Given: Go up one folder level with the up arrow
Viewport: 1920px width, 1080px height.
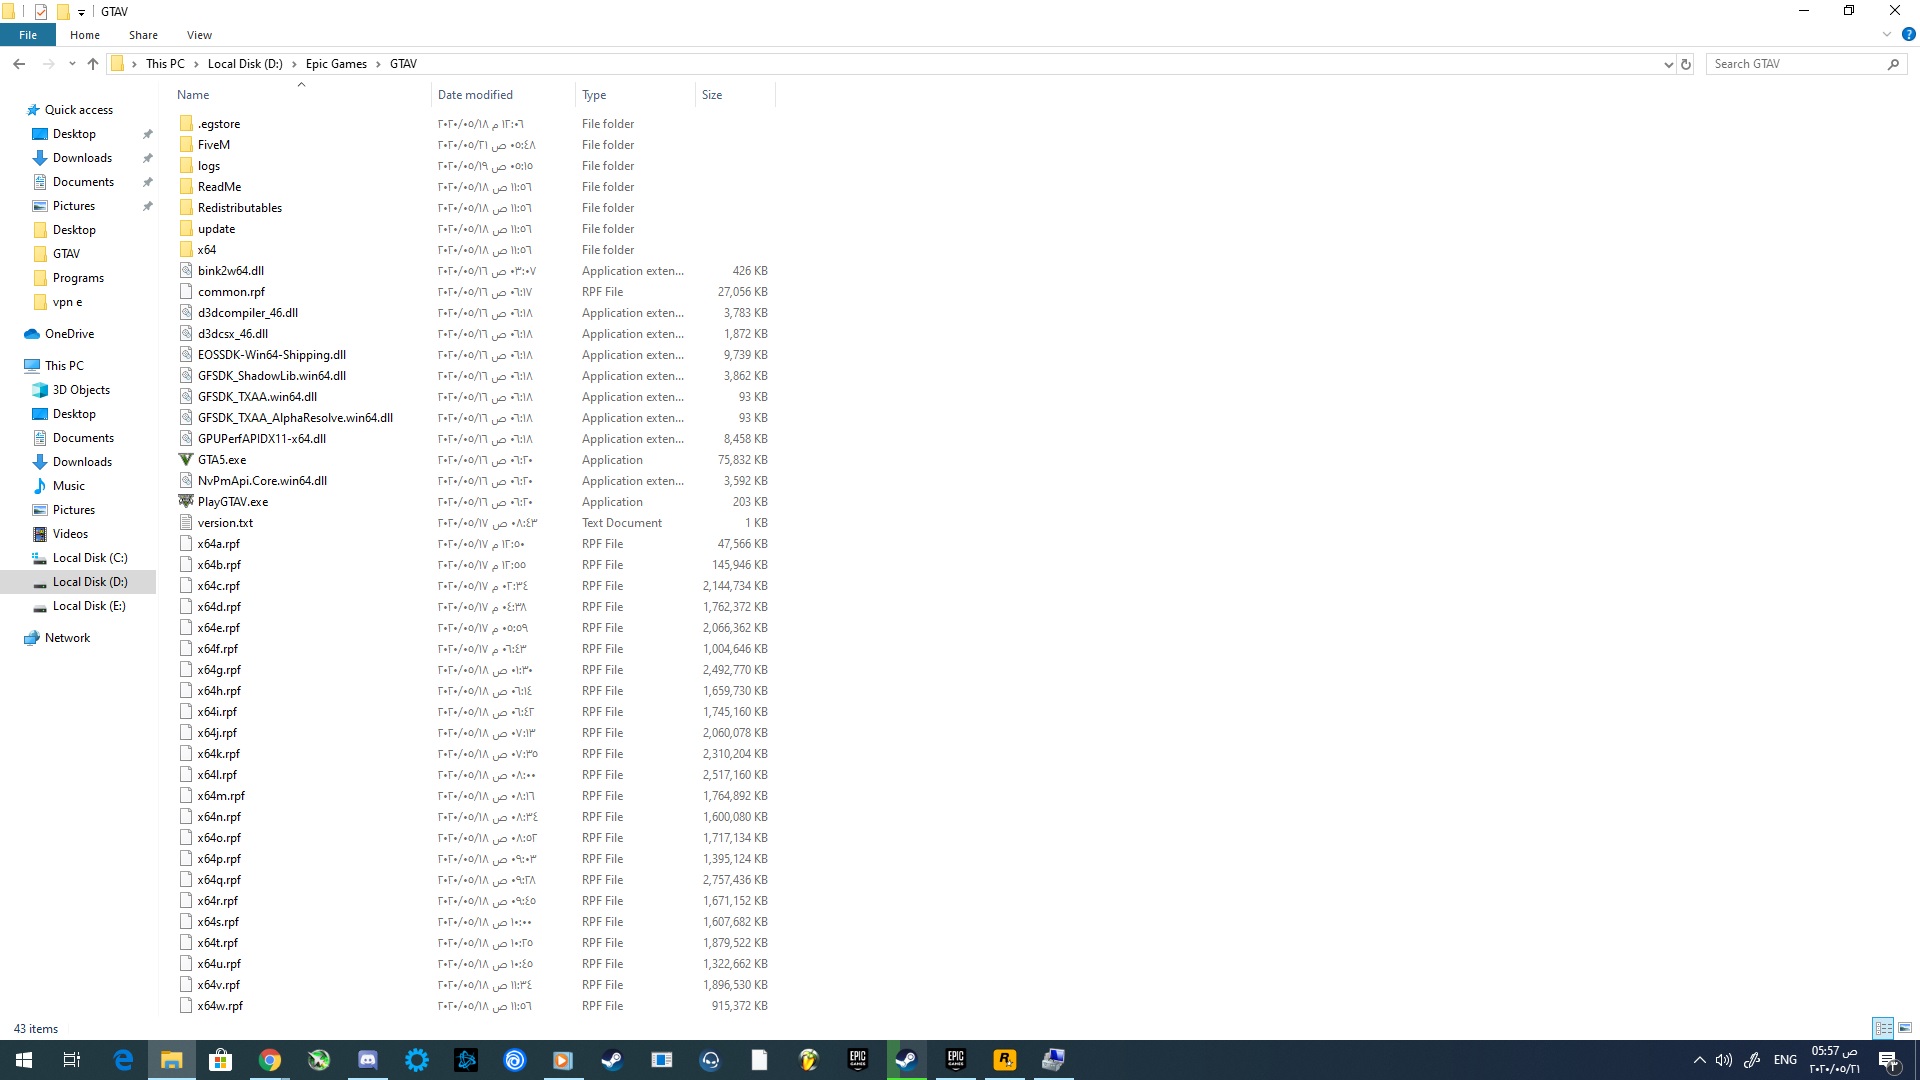Looking at the screenshot, I should (93, 64).
